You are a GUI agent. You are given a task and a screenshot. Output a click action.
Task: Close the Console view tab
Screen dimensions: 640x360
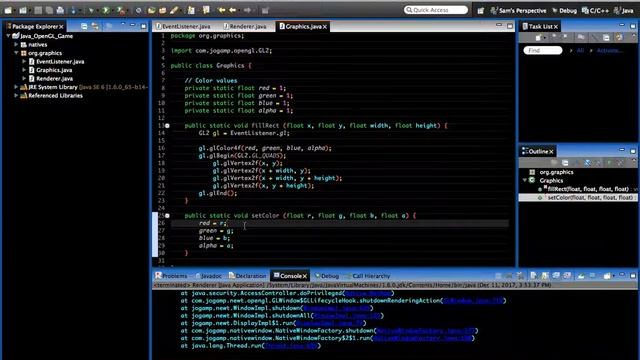pos(304,276)
